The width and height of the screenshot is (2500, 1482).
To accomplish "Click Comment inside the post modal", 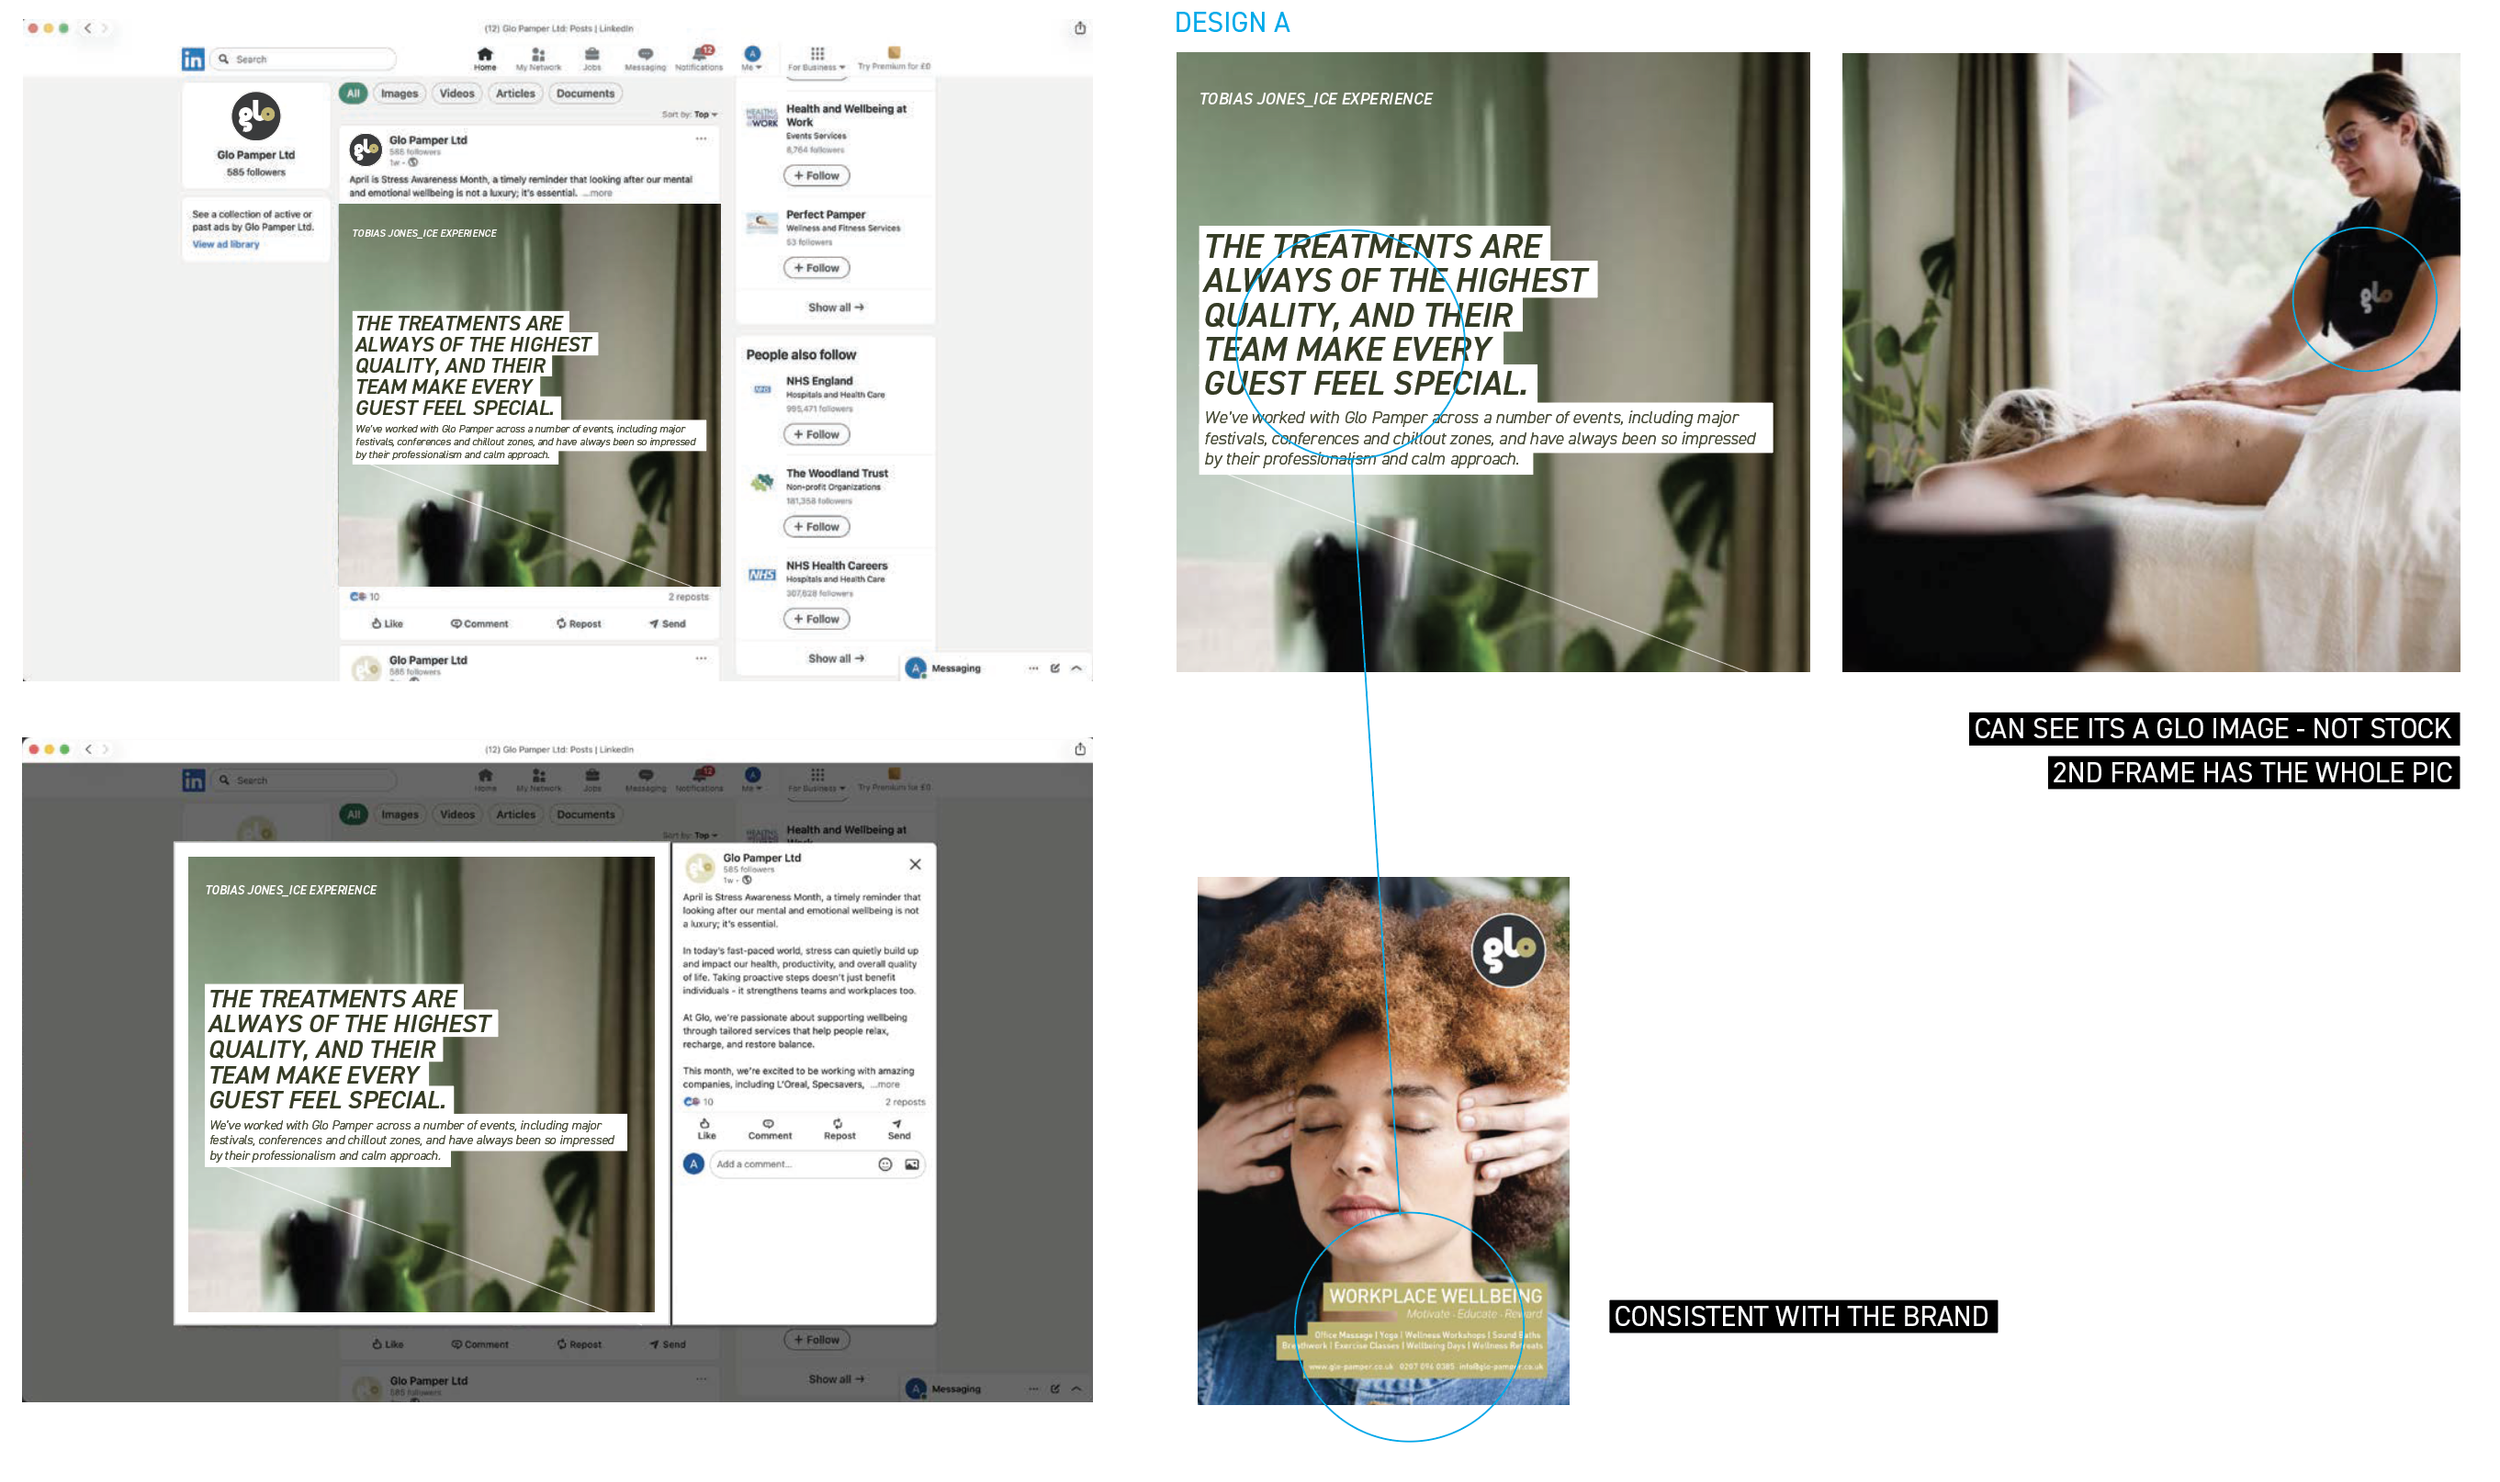I will [769, 1129].
